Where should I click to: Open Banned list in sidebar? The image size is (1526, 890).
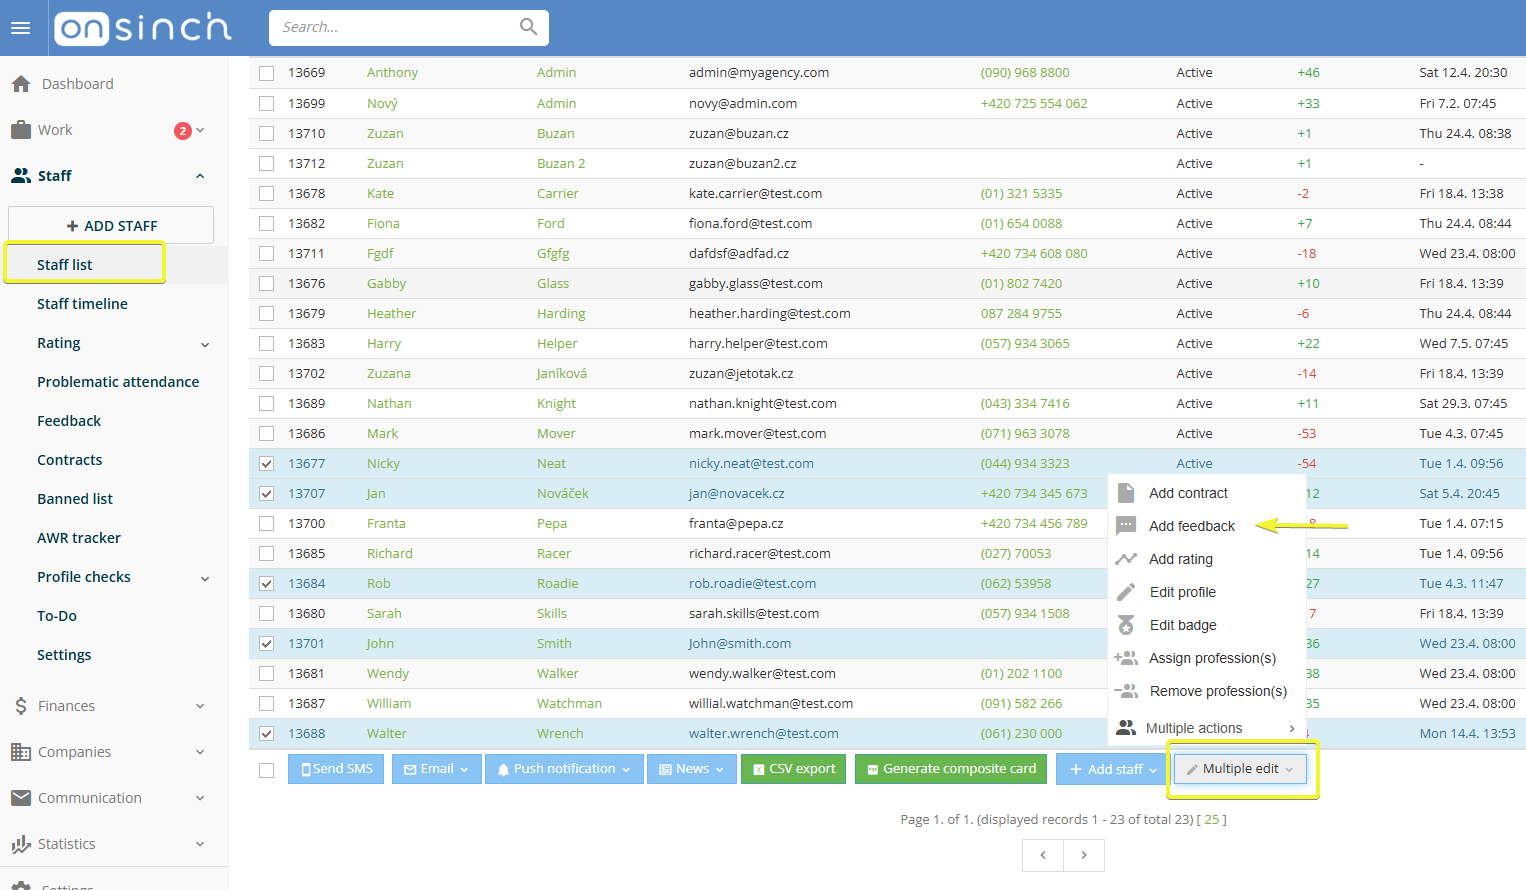75,499
